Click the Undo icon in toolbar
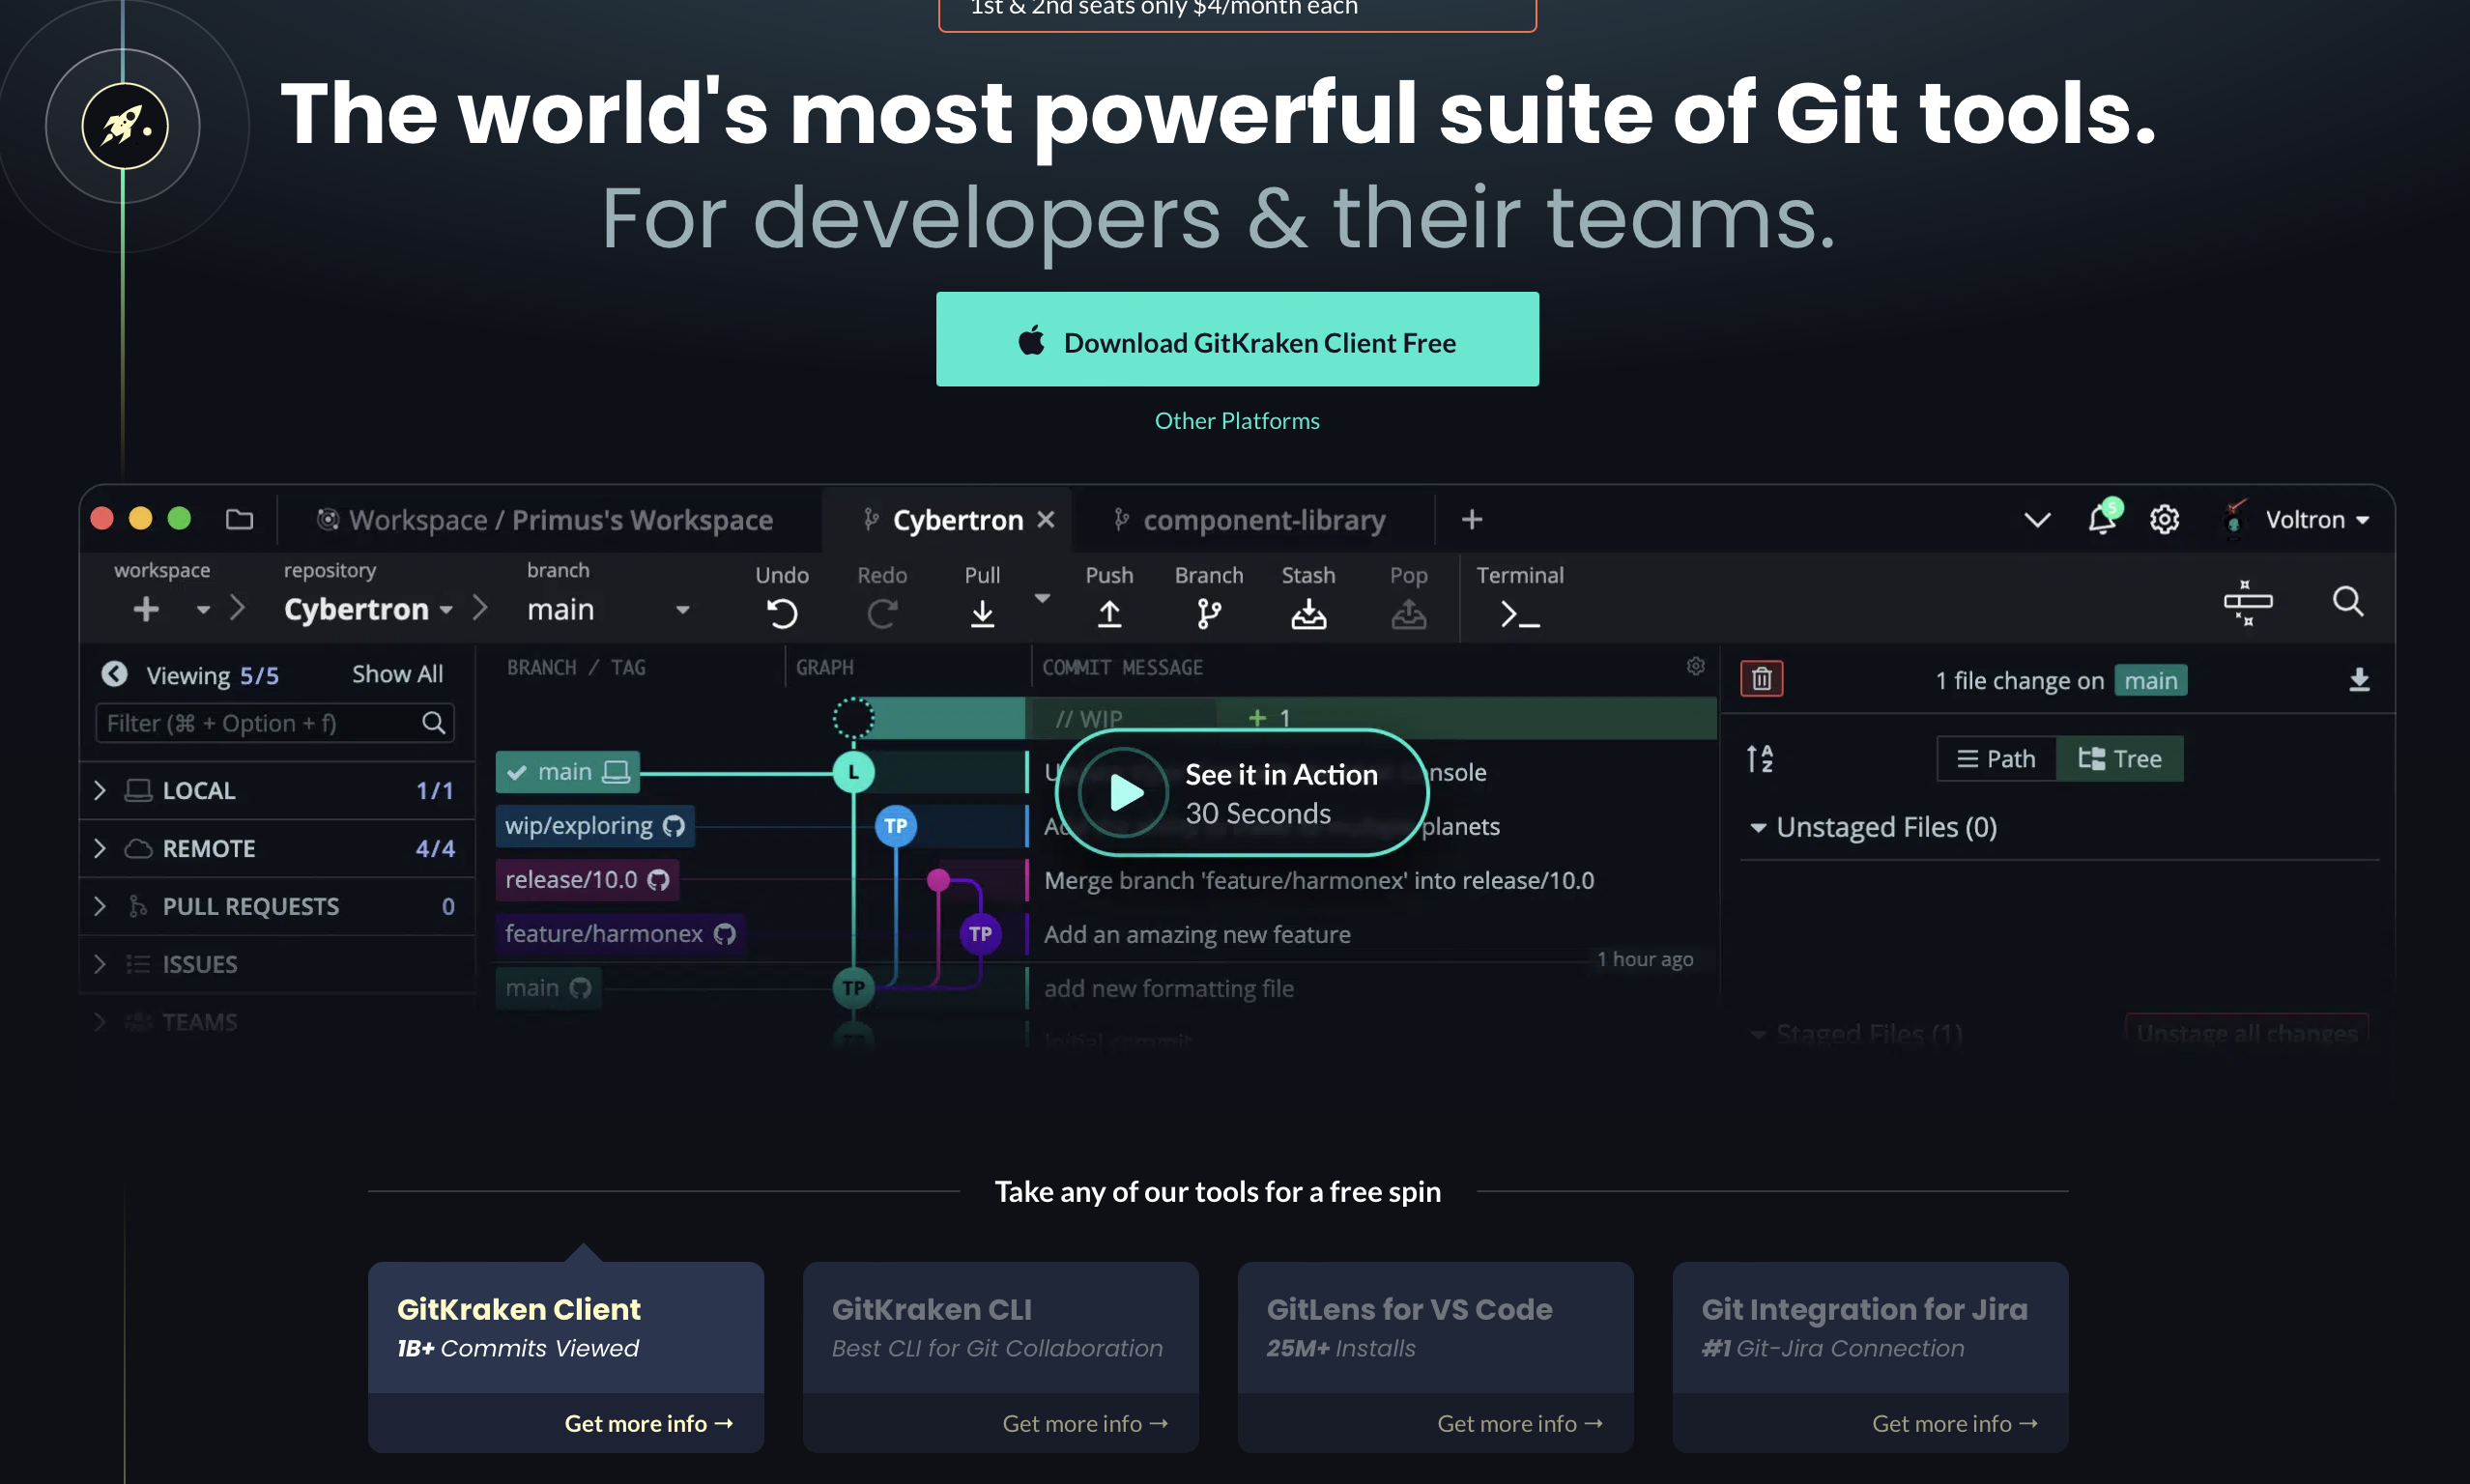 click(782, 613)
